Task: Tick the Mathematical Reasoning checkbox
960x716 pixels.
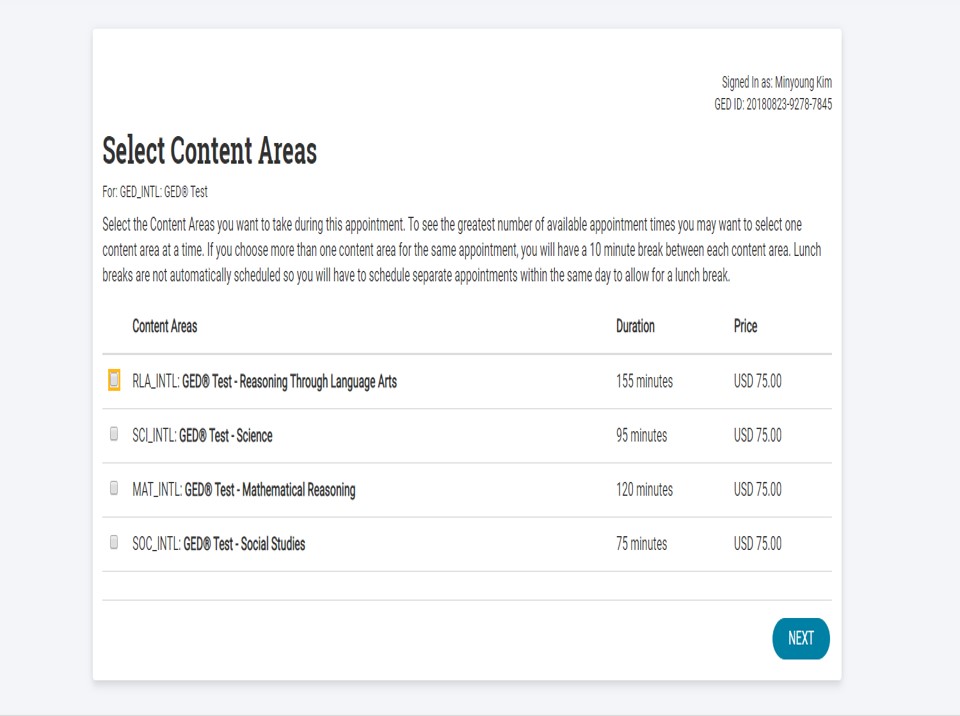Action: [x=114, y=488]
